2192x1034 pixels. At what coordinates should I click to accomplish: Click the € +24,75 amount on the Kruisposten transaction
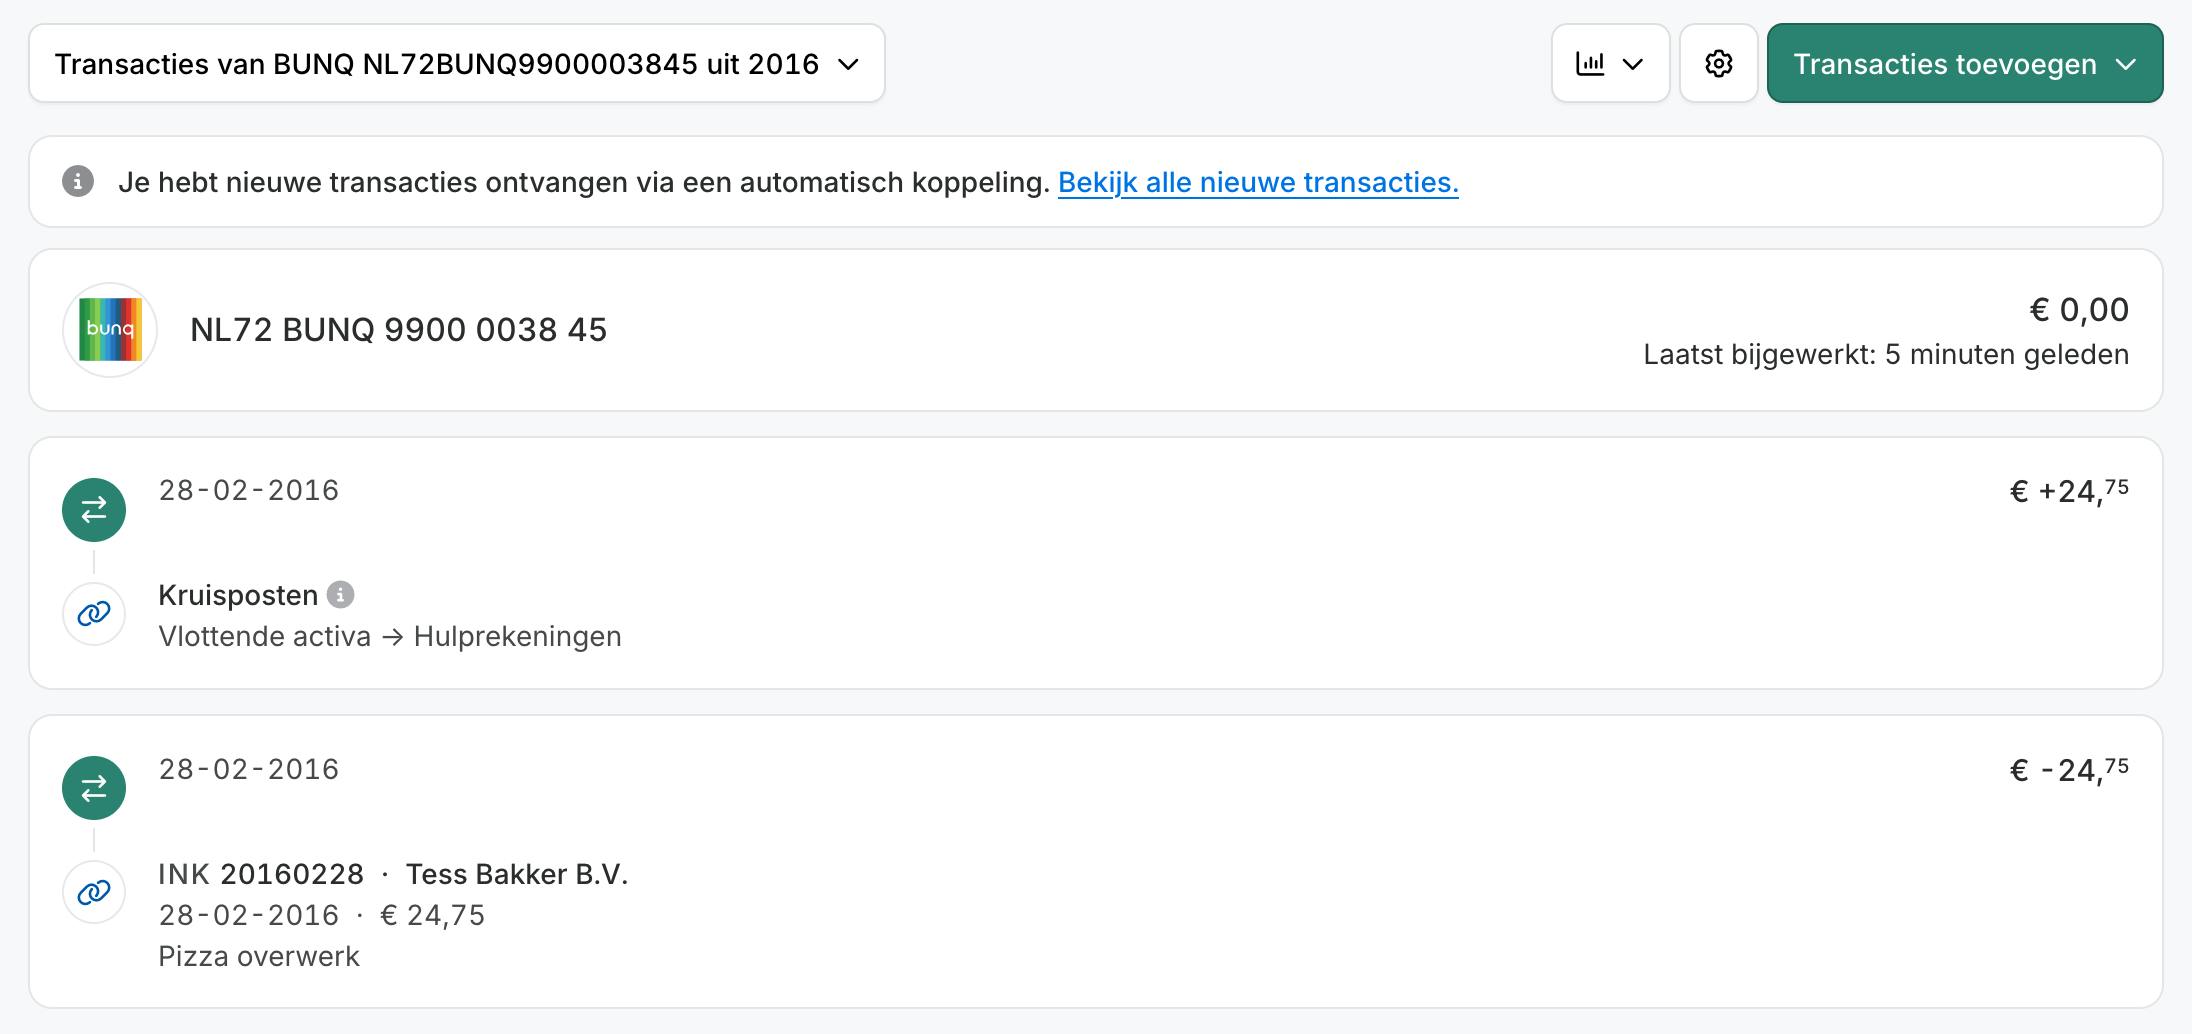(2065, 489)
